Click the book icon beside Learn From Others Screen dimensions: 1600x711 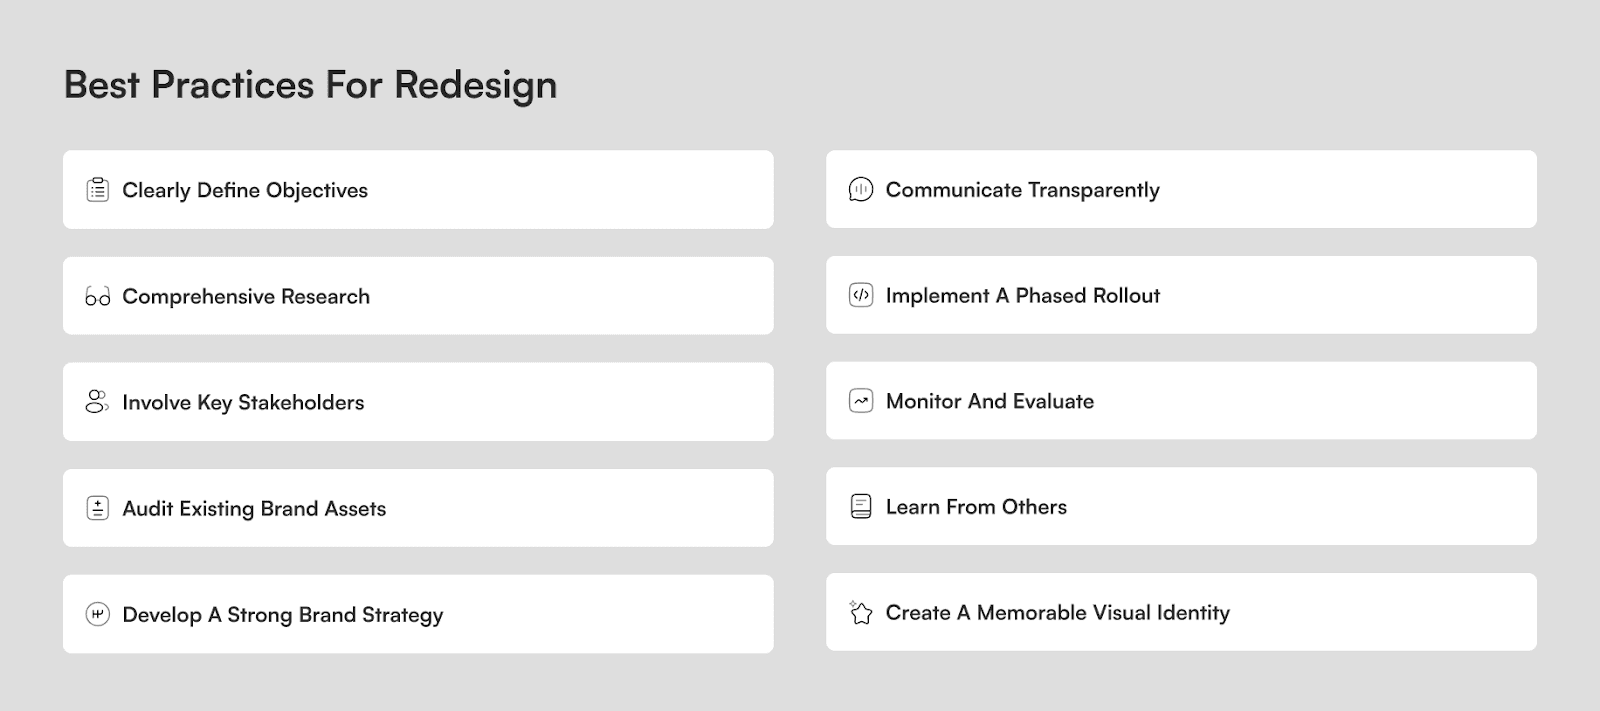pyautogui.click(x=861, y=507)
